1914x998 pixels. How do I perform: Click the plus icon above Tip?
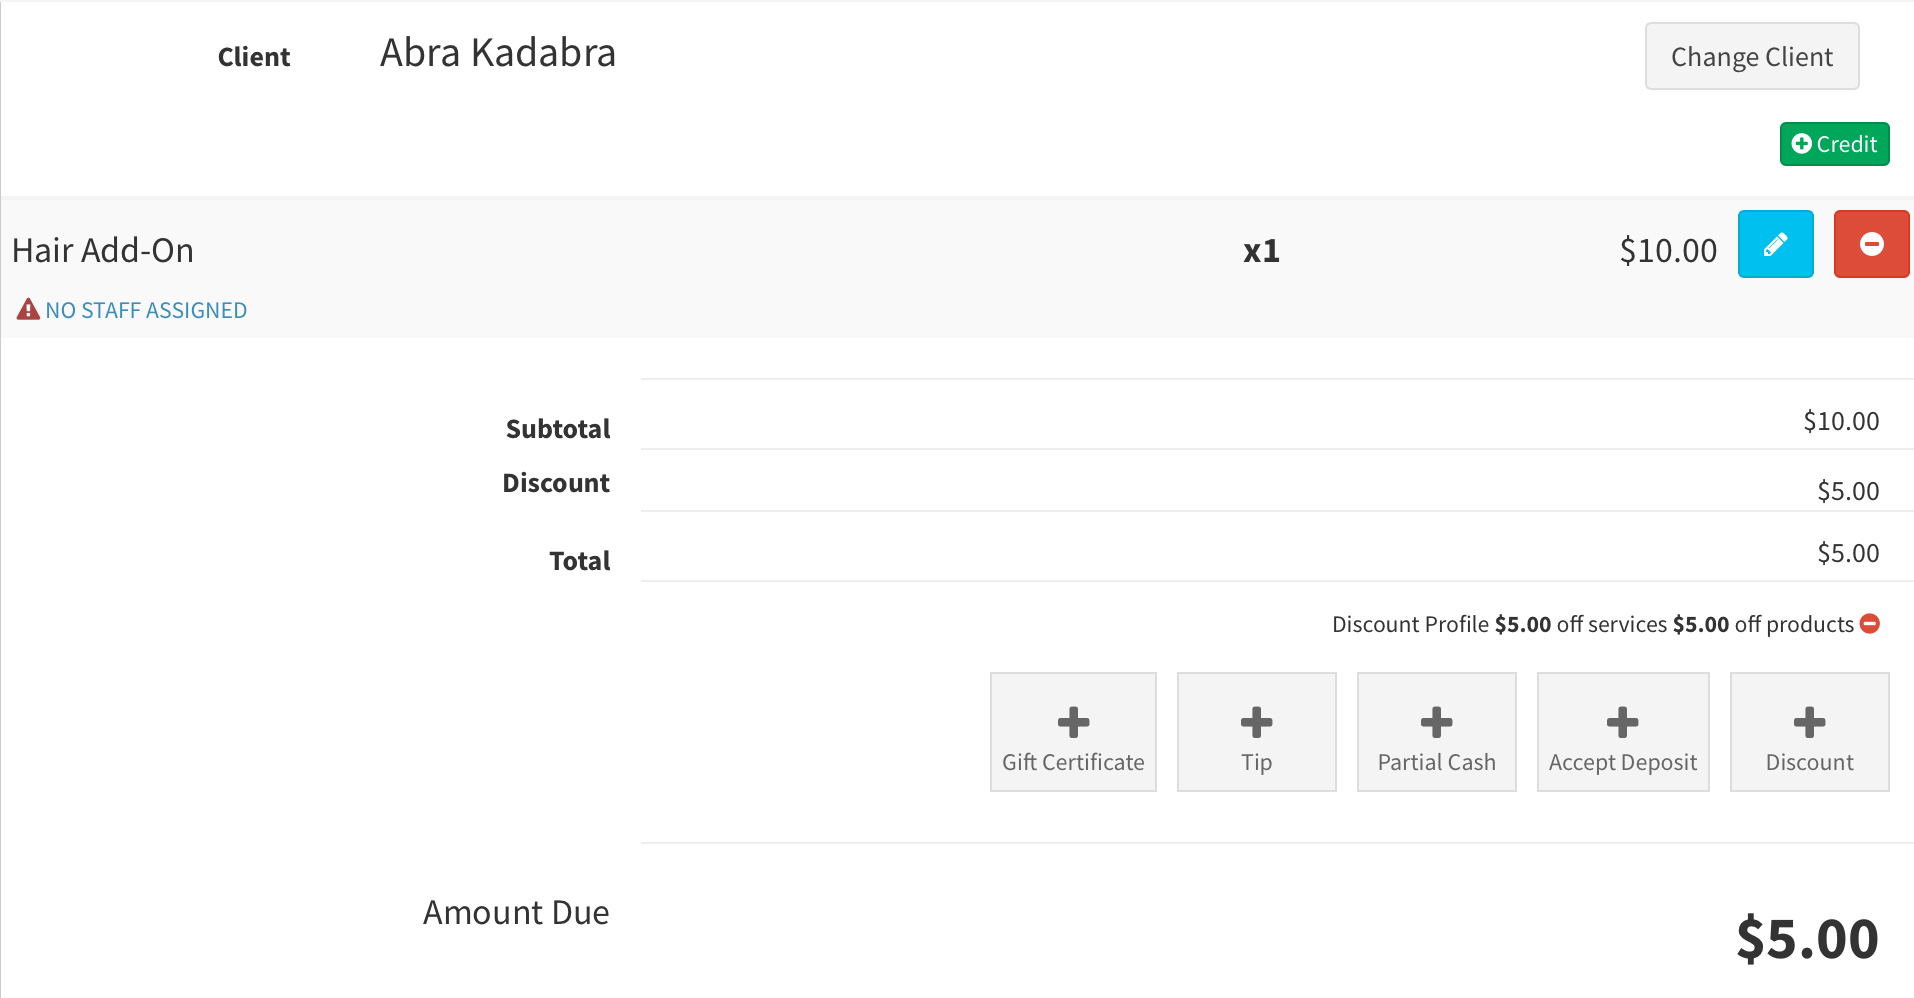pyautogui.click(x=1256, y=722)
